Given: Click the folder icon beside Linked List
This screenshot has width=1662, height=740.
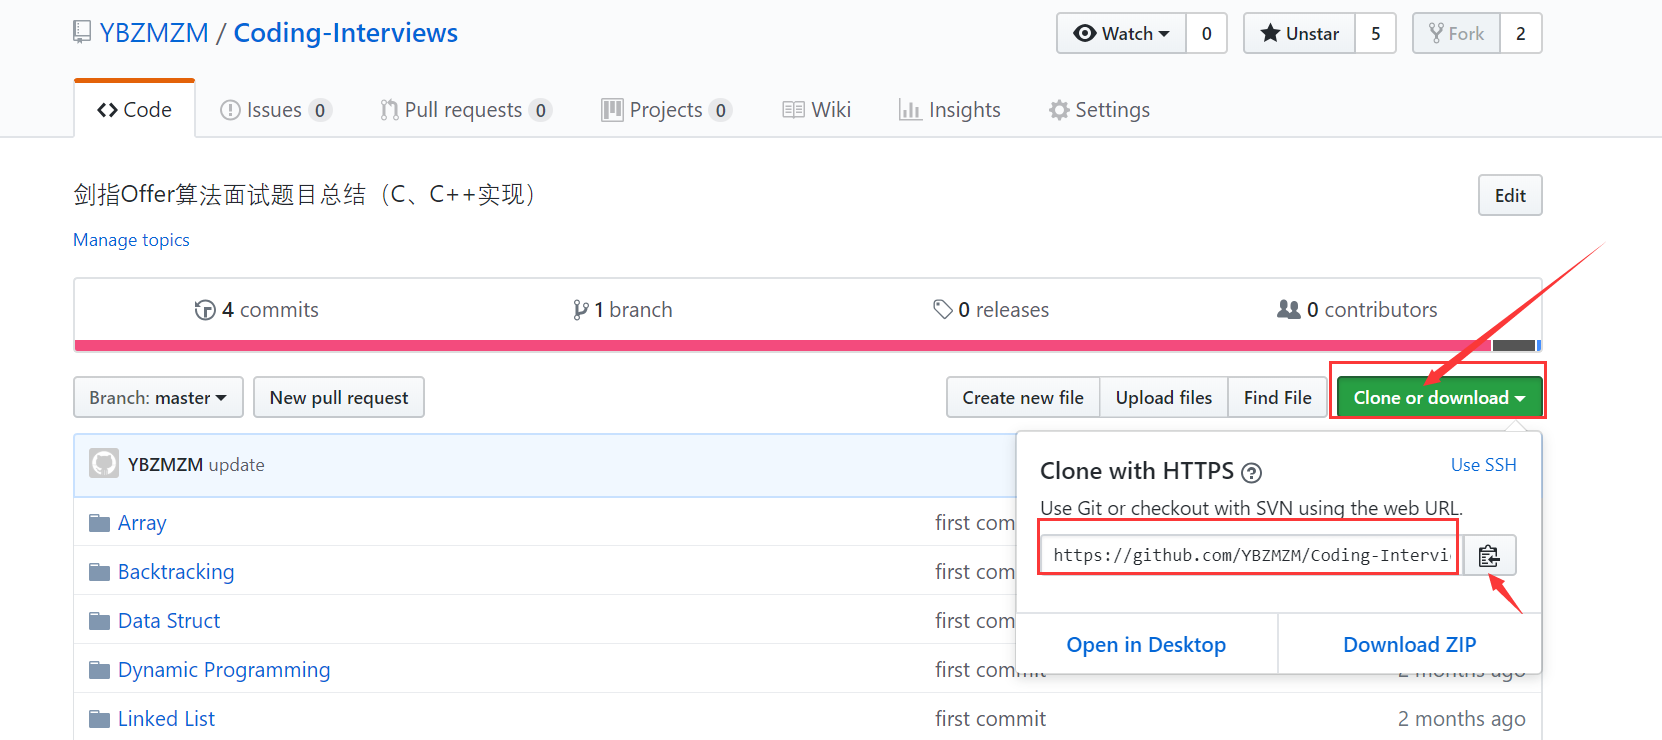Looking at the screenshot, I should 99,719.
